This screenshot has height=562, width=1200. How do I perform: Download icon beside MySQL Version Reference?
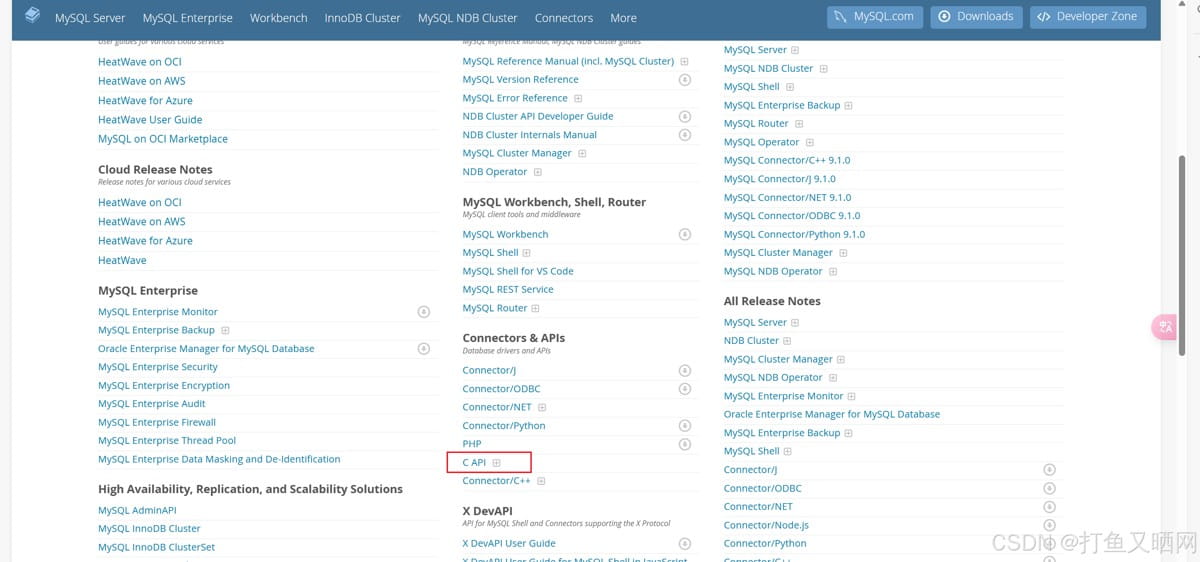685,79
